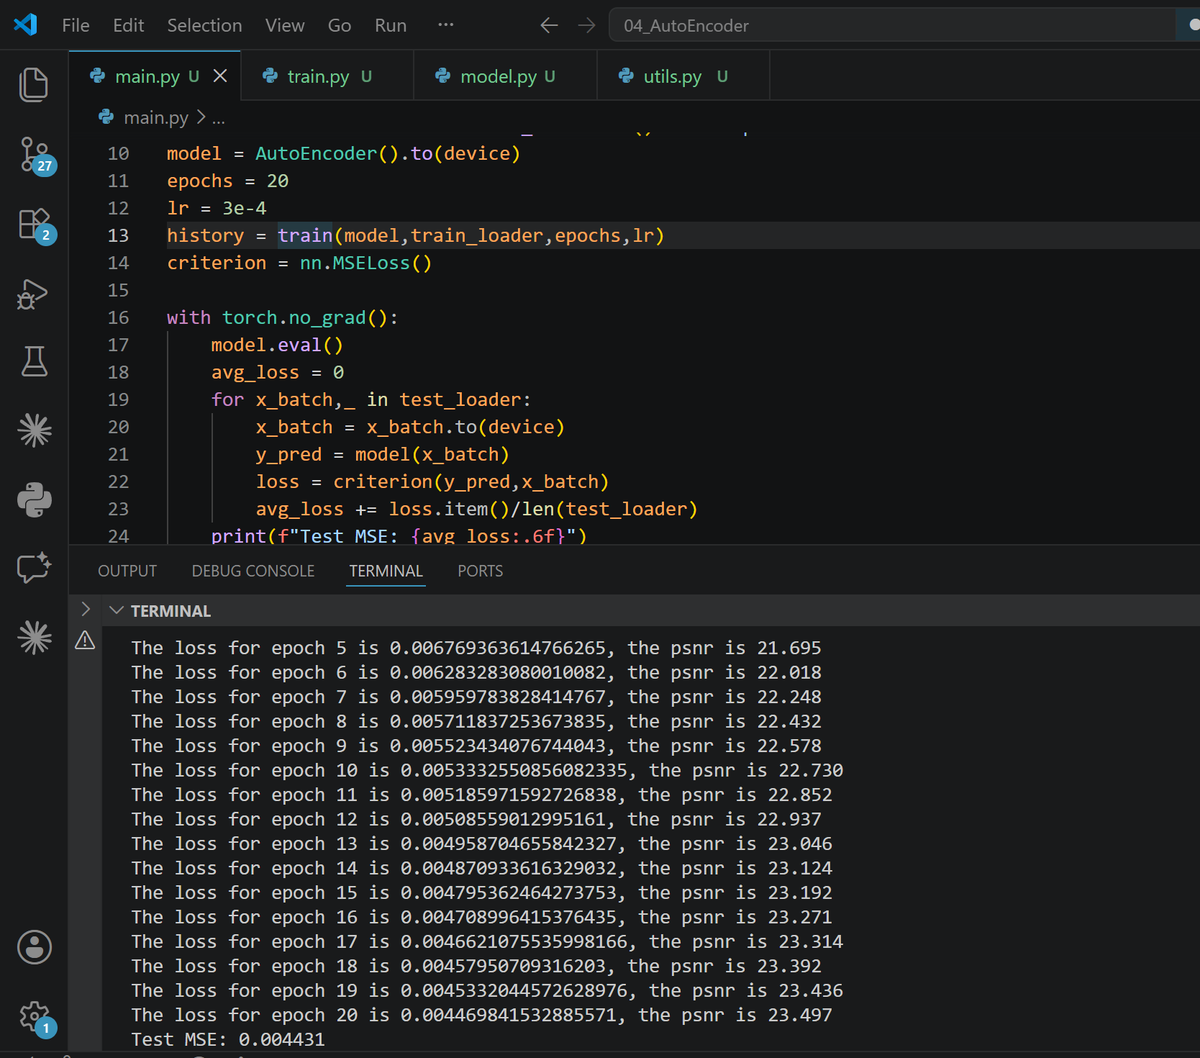
Task: Go back with the left arrow
Action: 549,26
